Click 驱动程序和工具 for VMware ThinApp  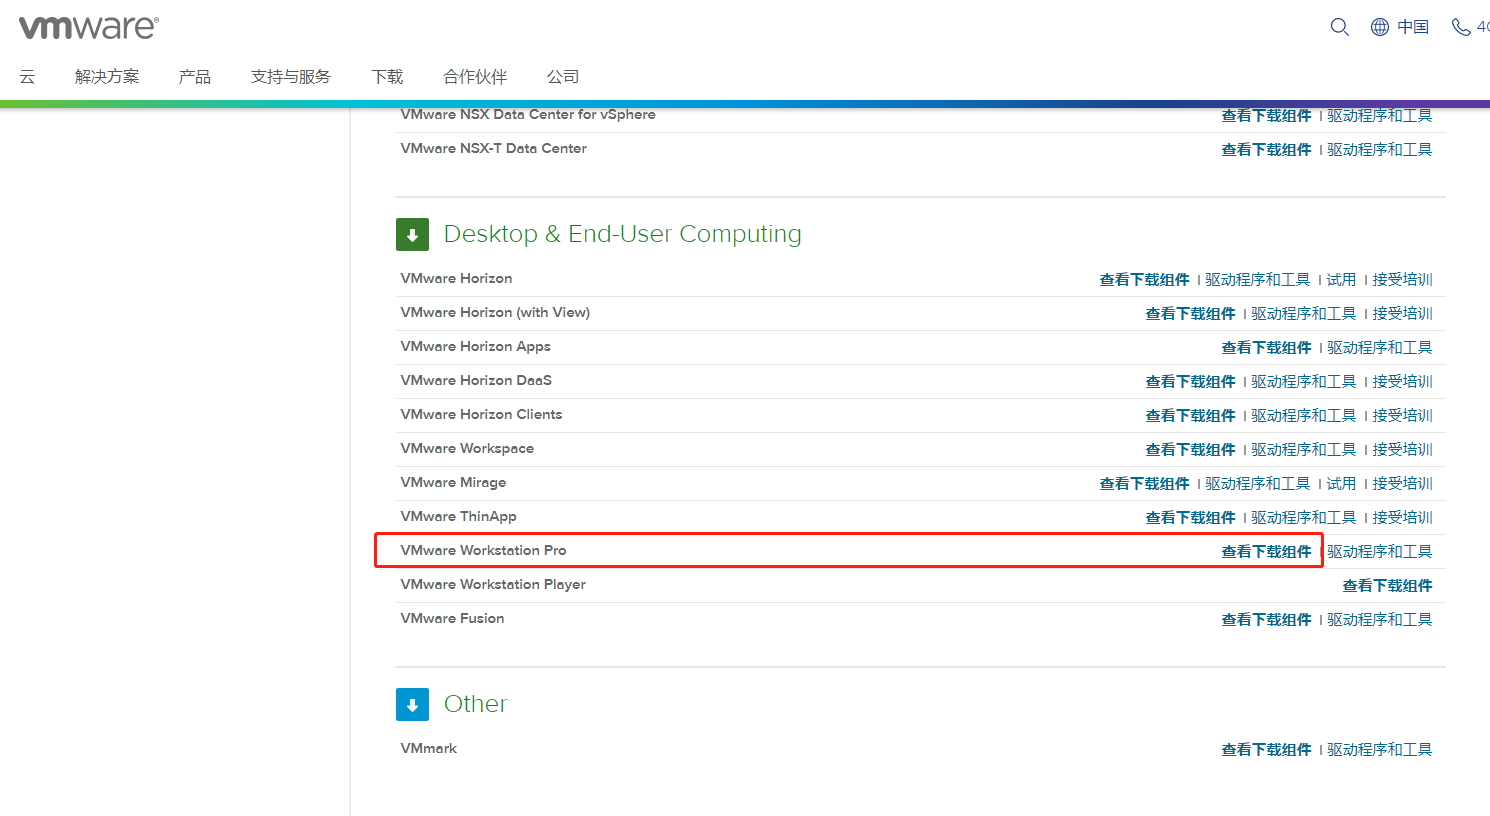pos(1304,517)
